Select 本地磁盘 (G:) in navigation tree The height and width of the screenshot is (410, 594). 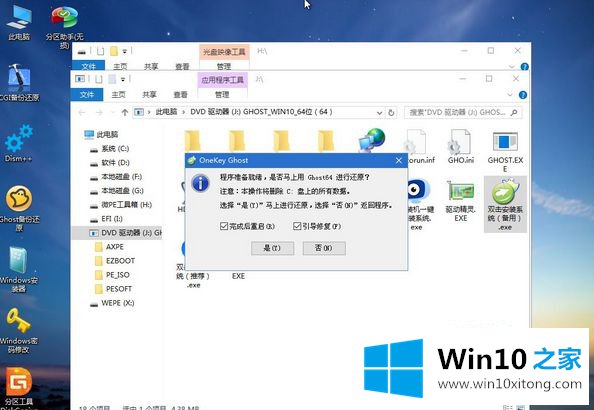click(x=117, y=191)
